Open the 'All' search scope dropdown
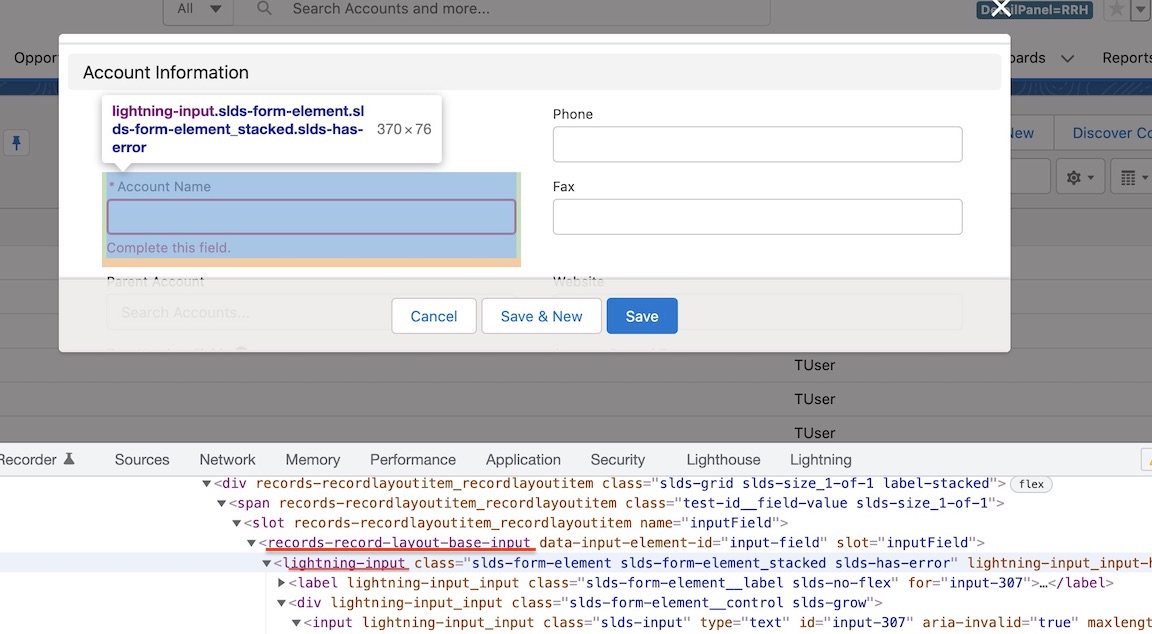 click(197, 11)
